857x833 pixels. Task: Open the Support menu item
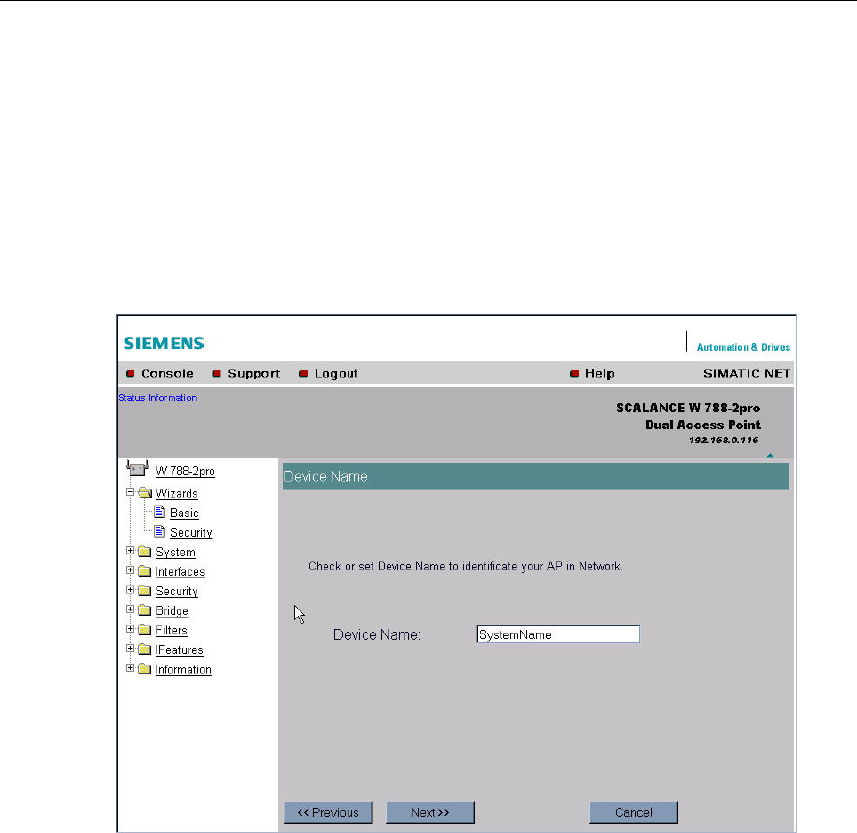pos(254,374)
